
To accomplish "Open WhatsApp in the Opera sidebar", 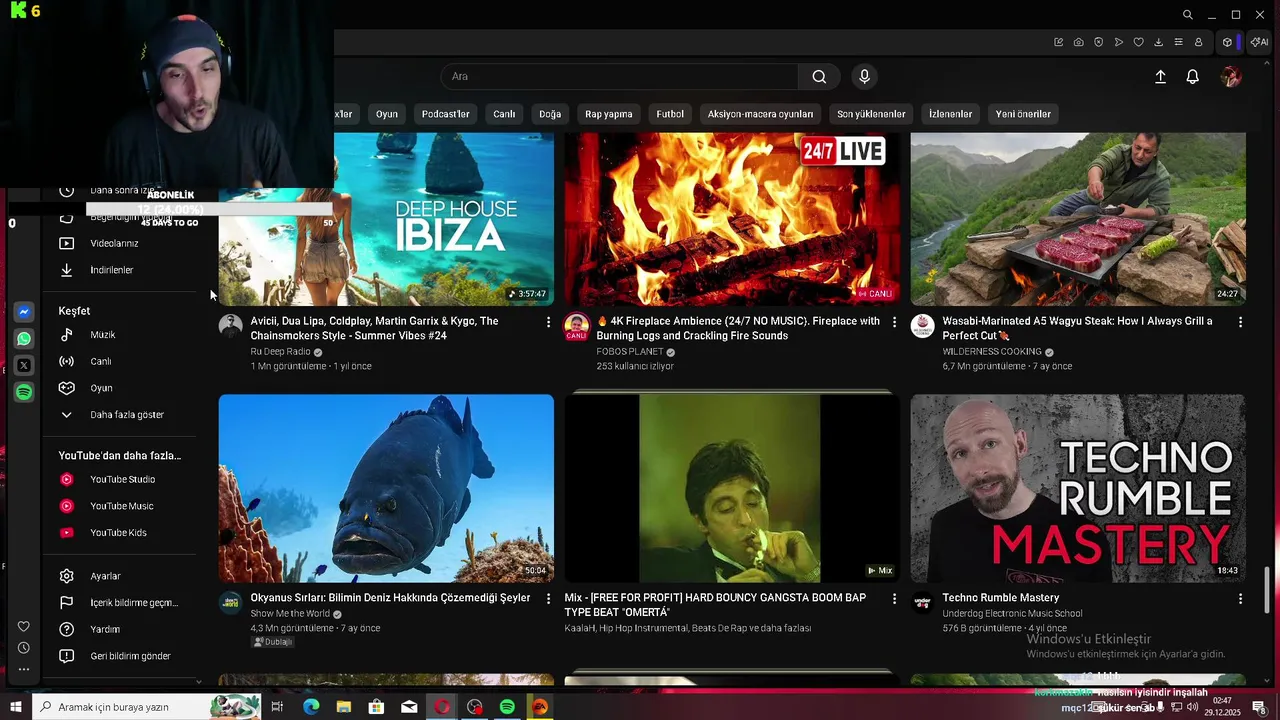I will tap(24, 339).
